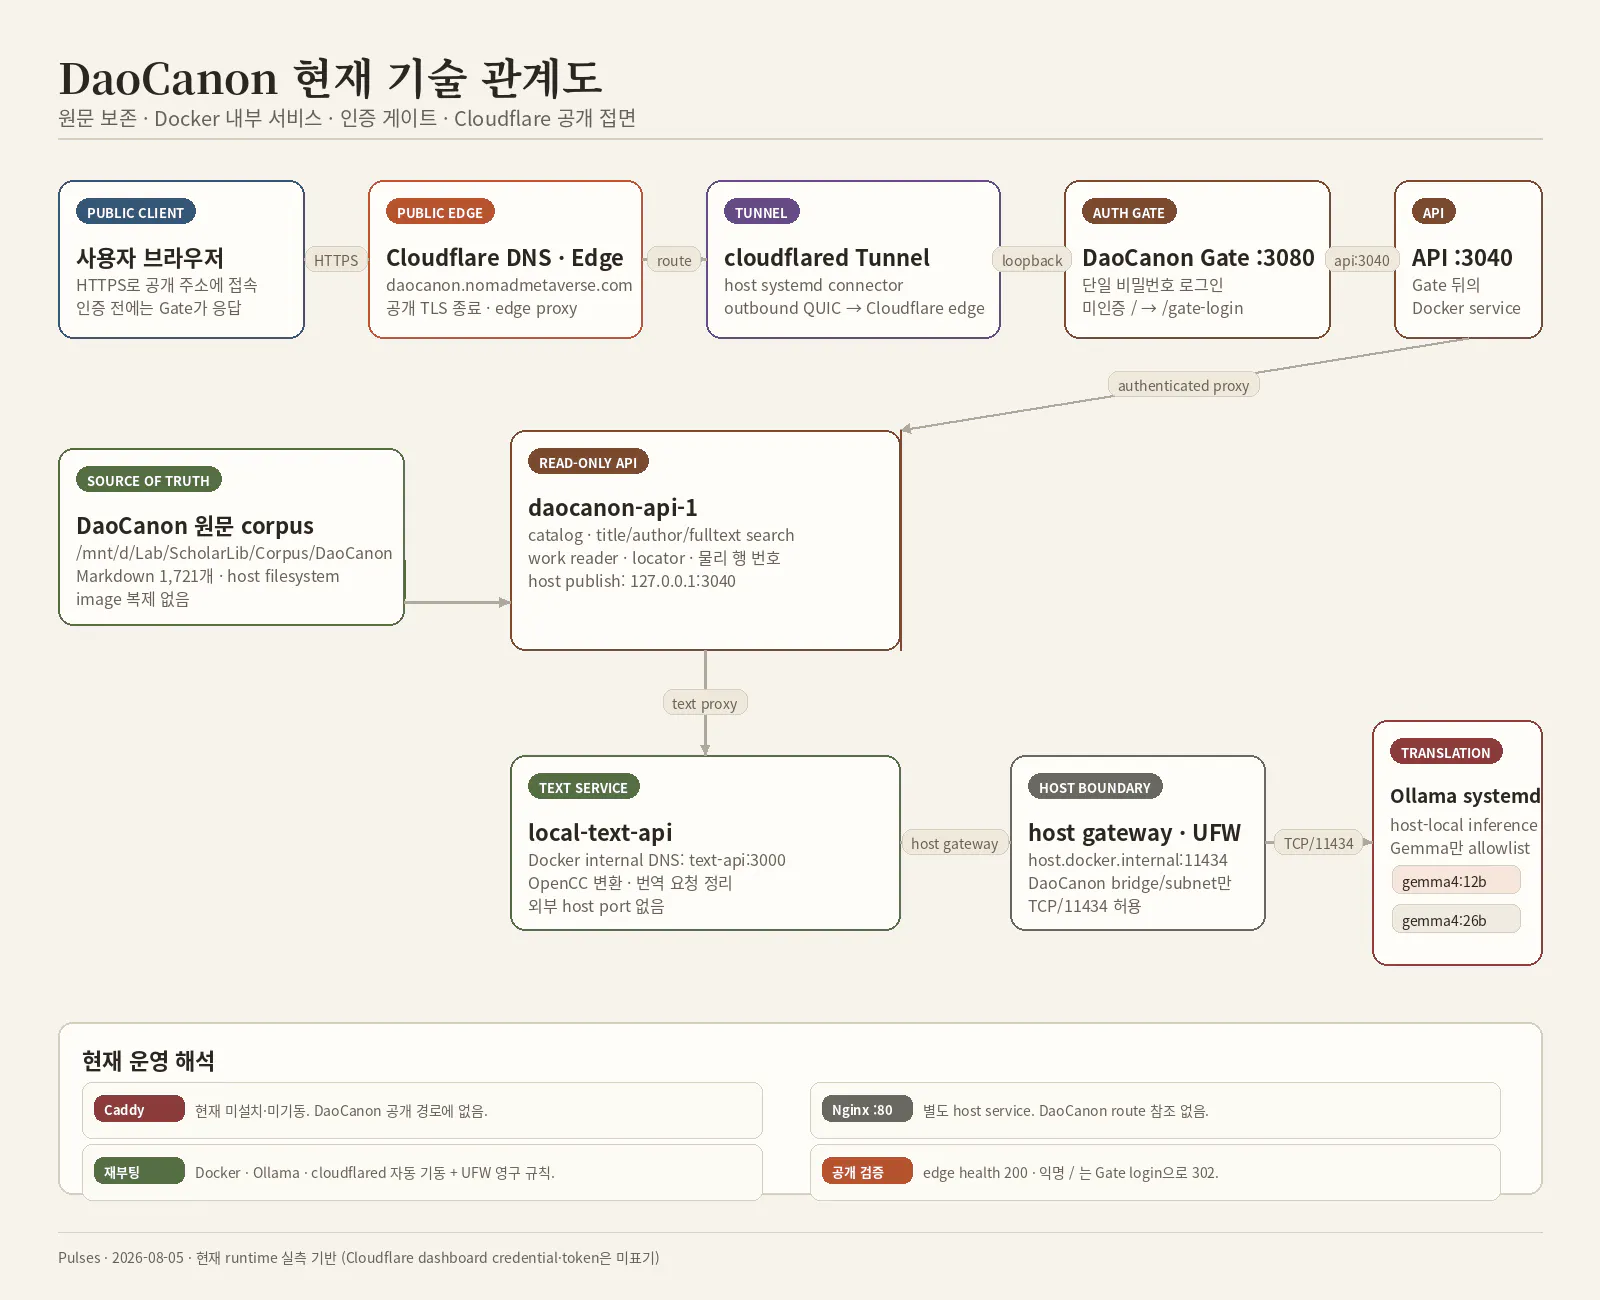Click 'host publish: 127.0.0.1:3040' line
The height and width of the screenshot is (1300, 1600).
coord(632,581)
